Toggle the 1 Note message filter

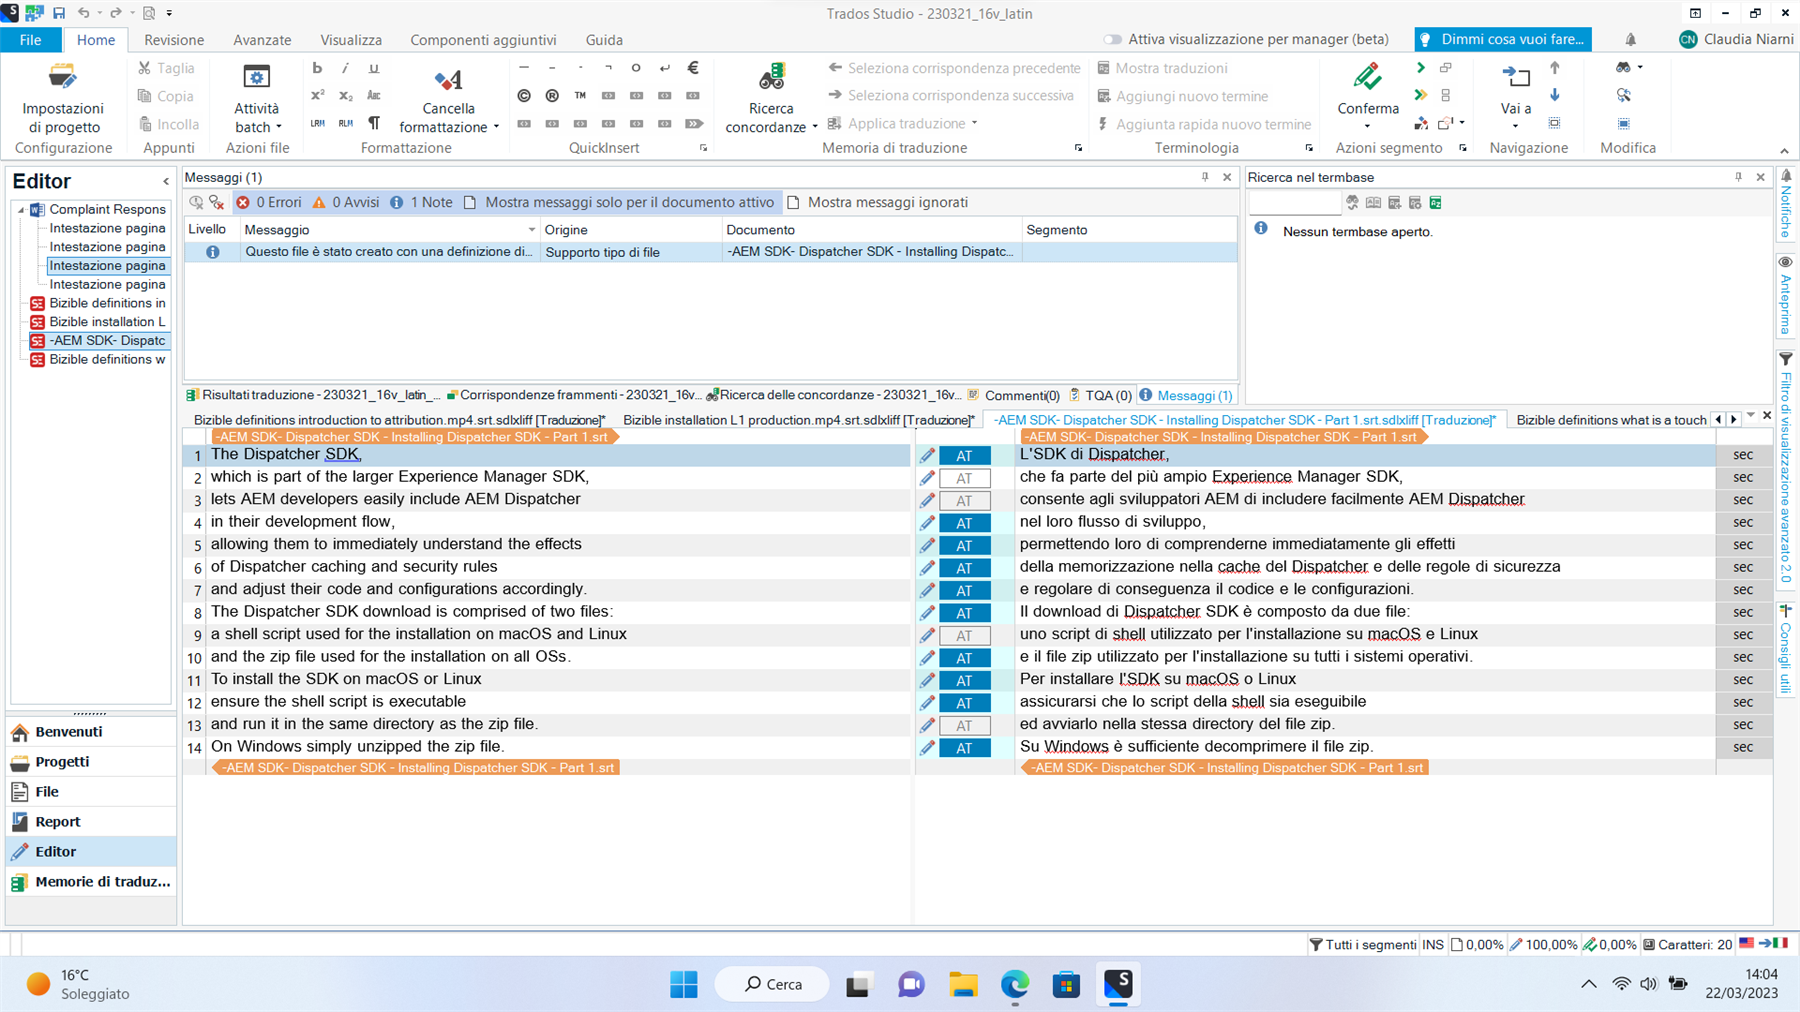point(421,202)
